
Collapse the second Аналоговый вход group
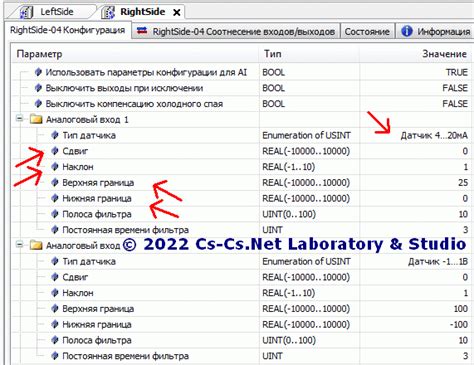pyautogui.click(x=20, y=245)
